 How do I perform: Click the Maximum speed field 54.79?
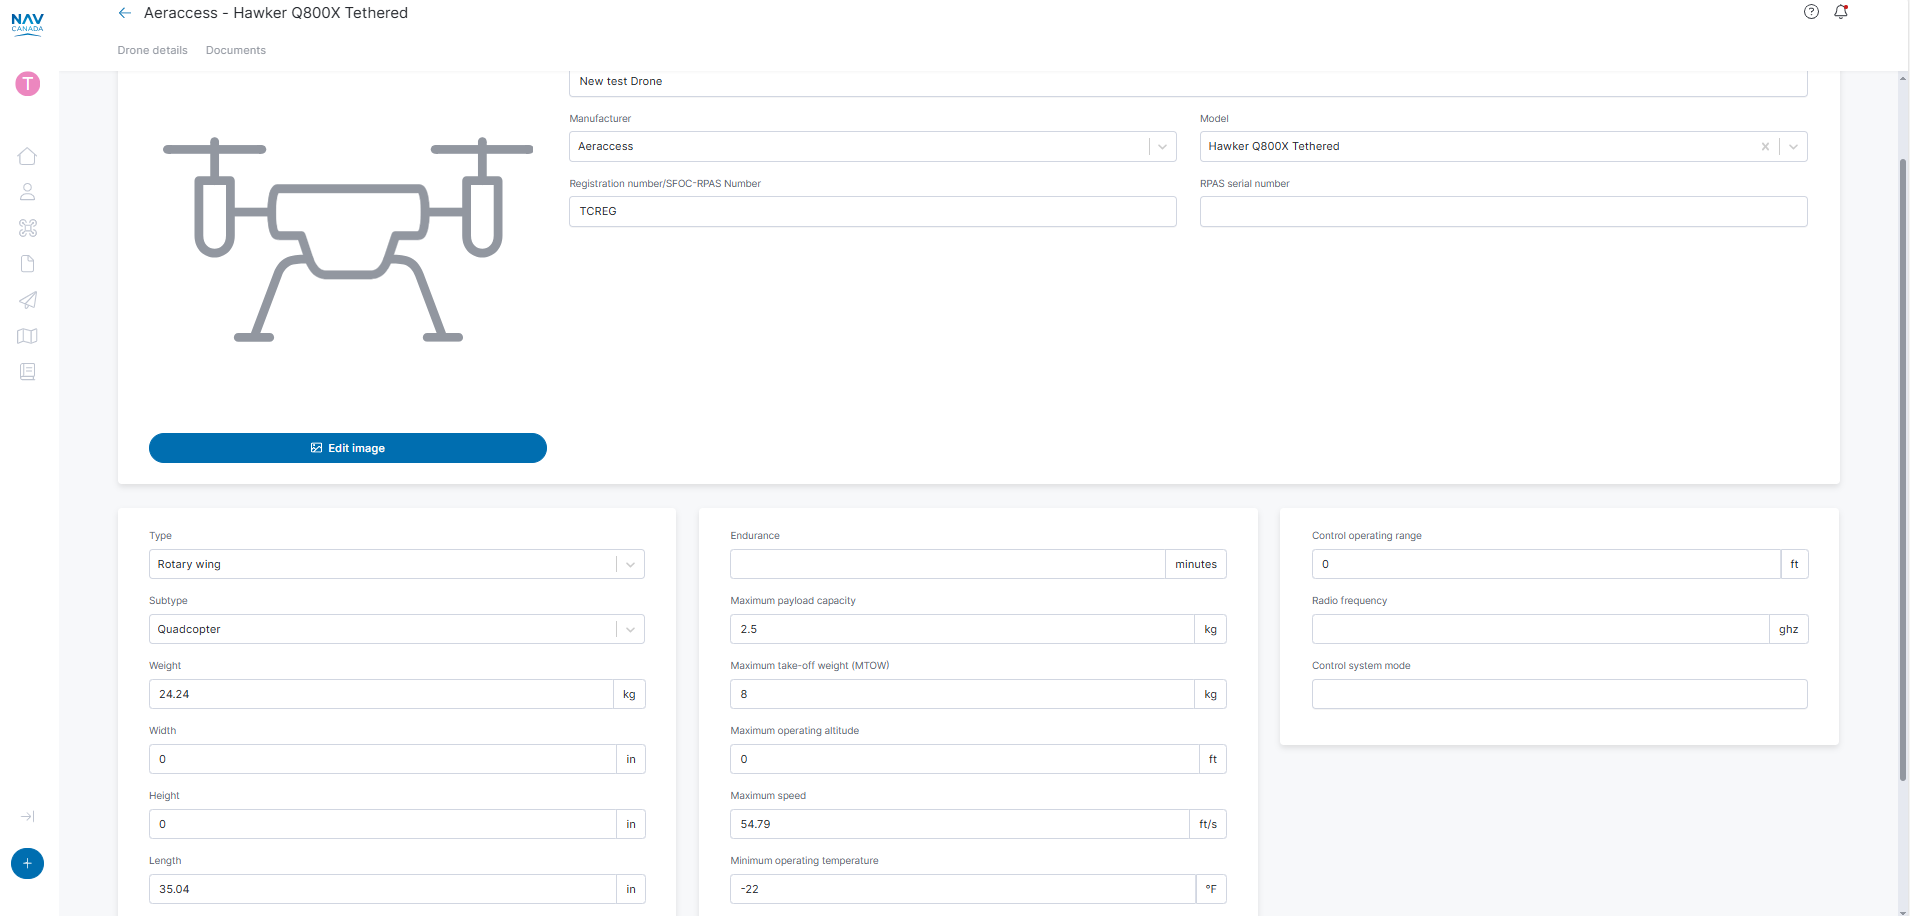point(959,824)
